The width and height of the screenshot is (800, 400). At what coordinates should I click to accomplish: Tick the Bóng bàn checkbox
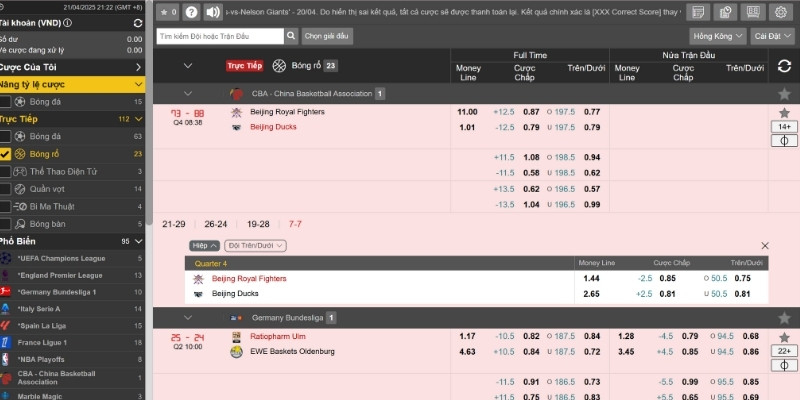[5, 223]
